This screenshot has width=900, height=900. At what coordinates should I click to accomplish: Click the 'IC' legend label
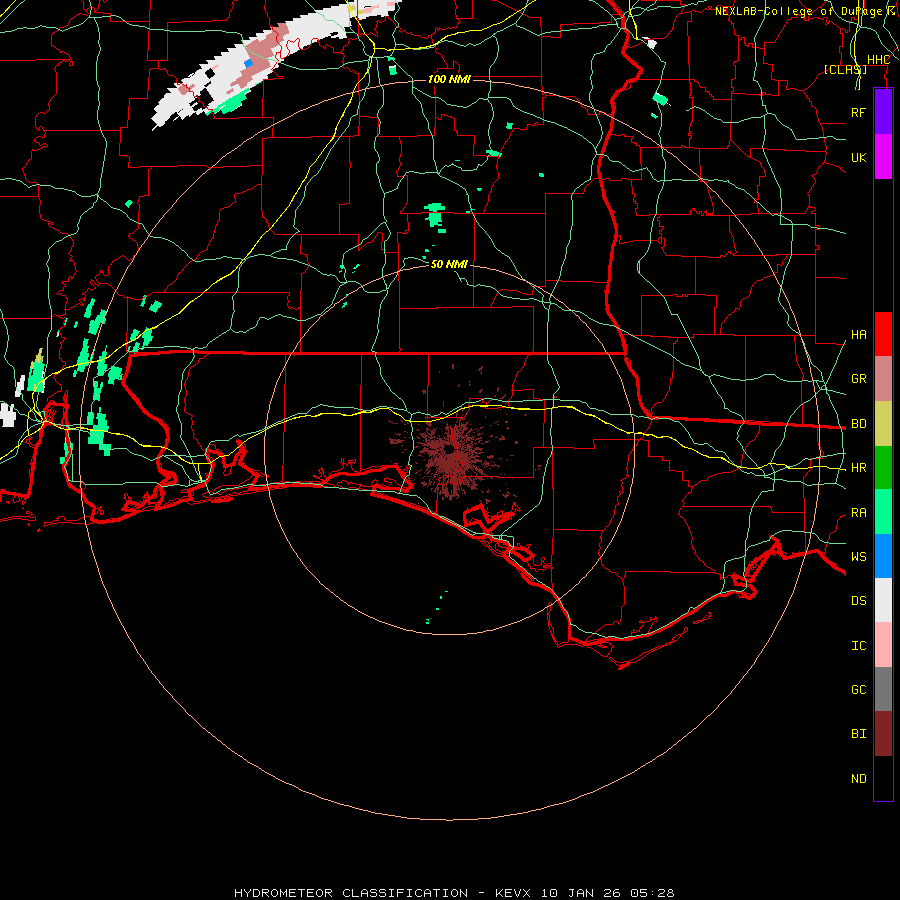pos(858,646)
